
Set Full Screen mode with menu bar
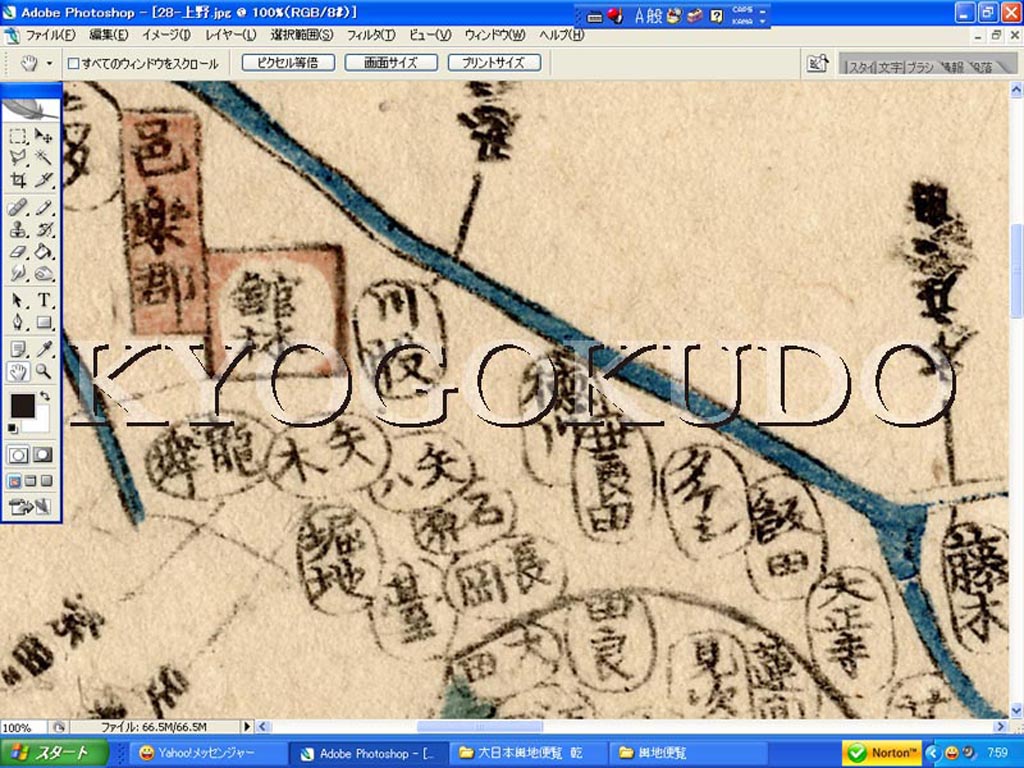pos(31,481)
